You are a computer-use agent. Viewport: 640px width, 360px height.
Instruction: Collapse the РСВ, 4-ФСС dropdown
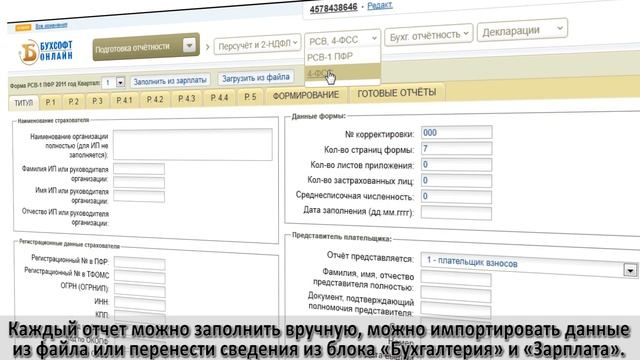point(342,40)
